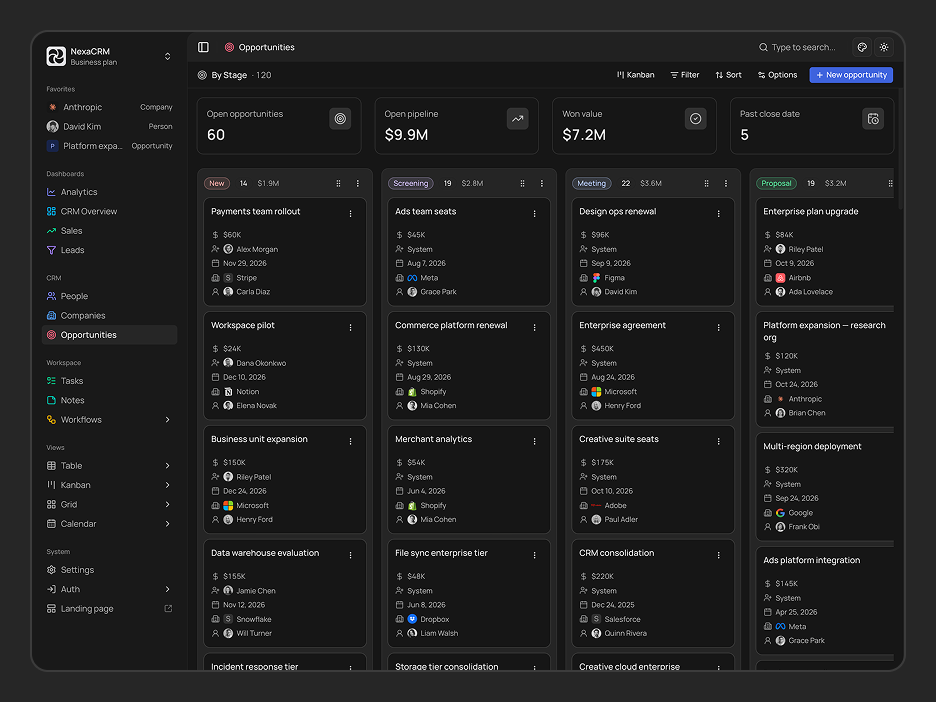Viewport: 936px width, 702px height.
Task: Open the Sales dashboard
Action: (109, 231)
